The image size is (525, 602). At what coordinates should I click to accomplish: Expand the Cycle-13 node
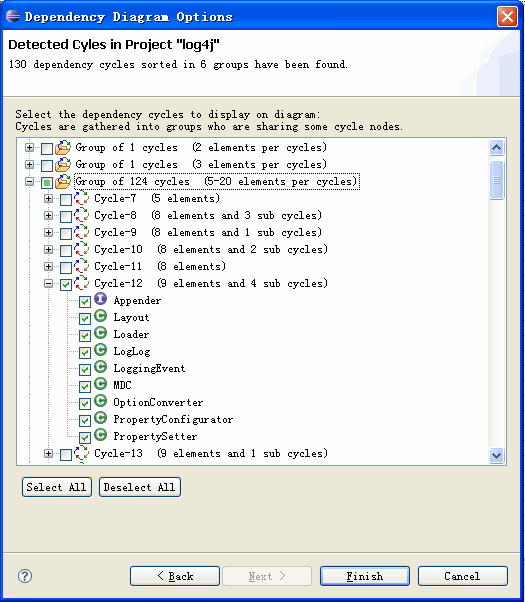pyautogui.click(x=48, y=453)
